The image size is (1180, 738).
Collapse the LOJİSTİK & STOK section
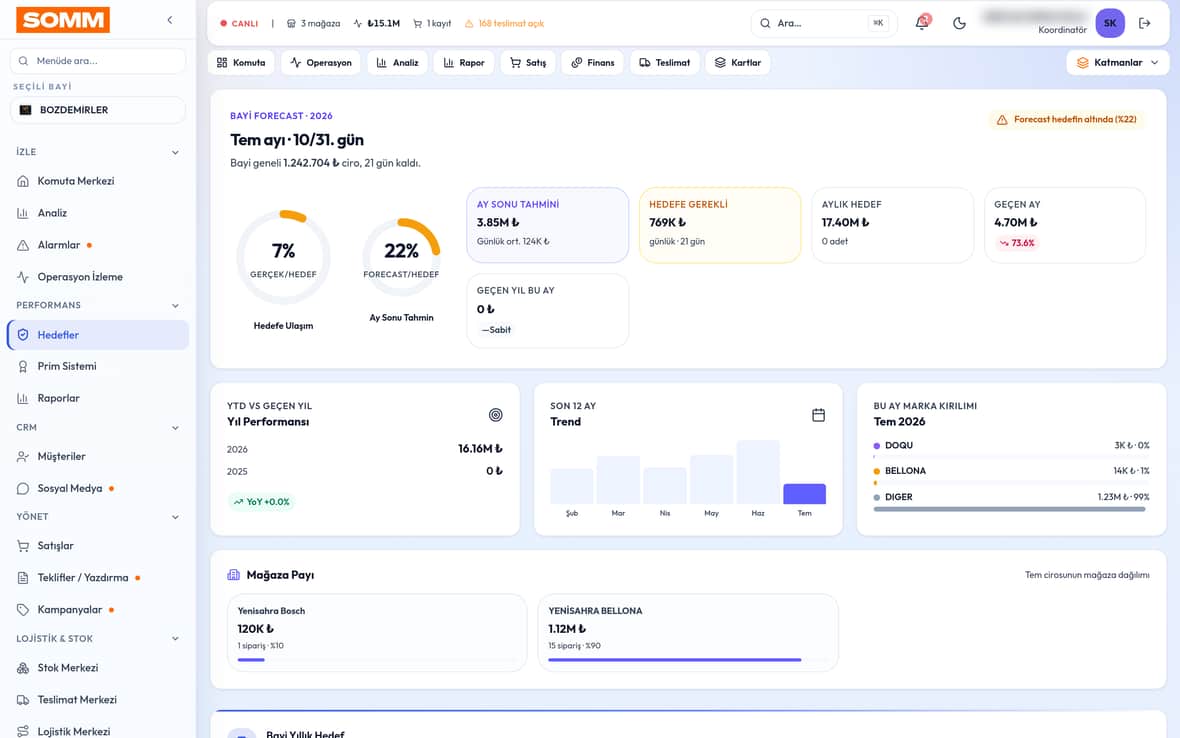coord(175,639)
